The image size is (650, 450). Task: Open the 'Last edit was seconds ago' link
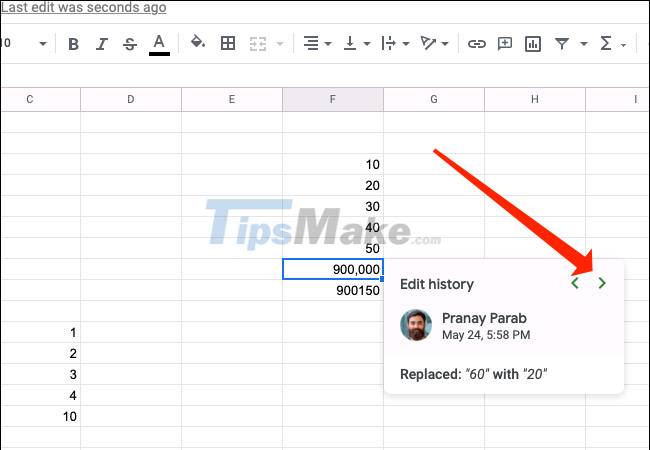coord(83,7)
